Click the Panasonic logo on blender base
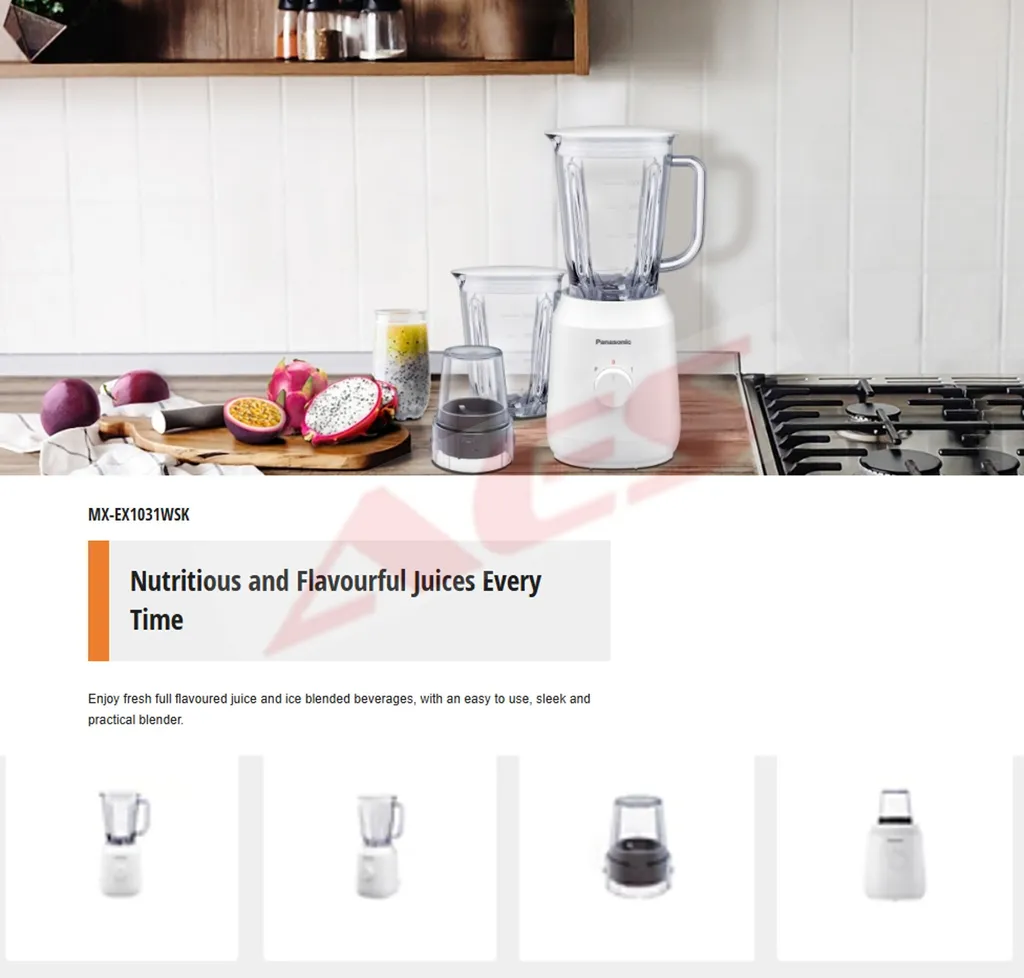Screen dimensions: 1024x978 [613, 341]
